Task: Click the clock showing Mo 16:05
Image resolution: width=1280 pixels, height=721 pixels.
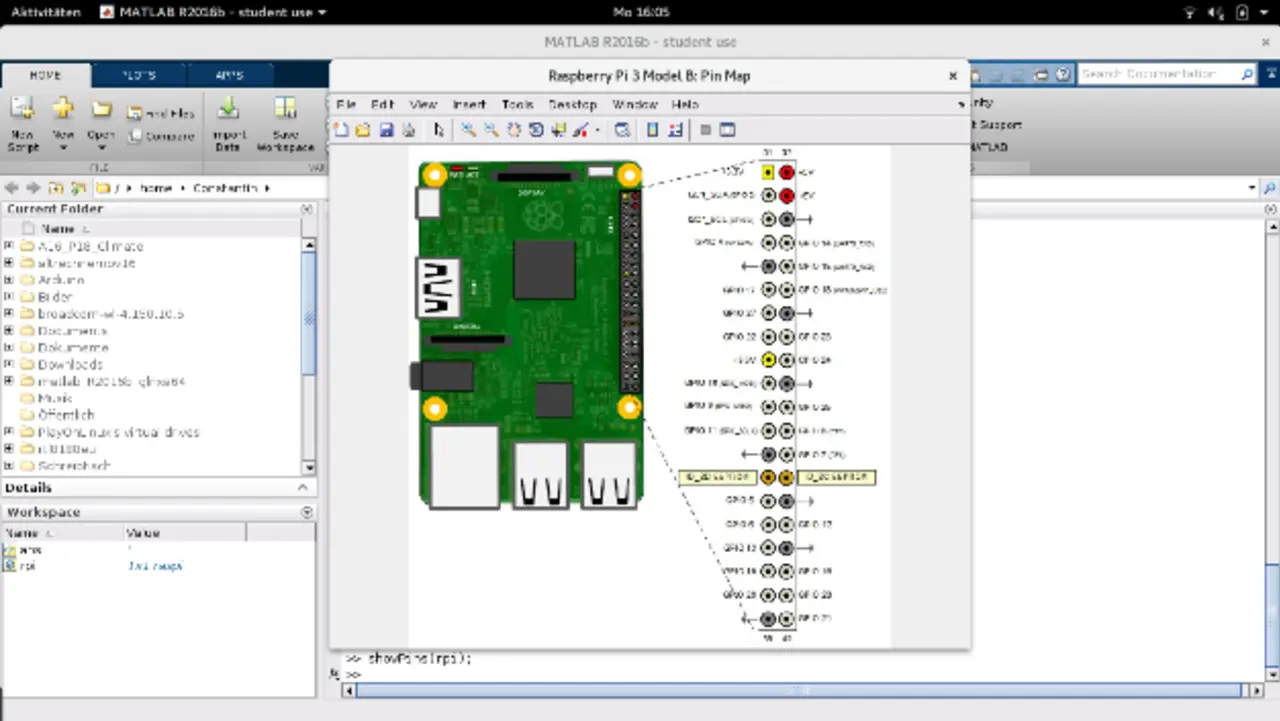Action: click(640, 12)
